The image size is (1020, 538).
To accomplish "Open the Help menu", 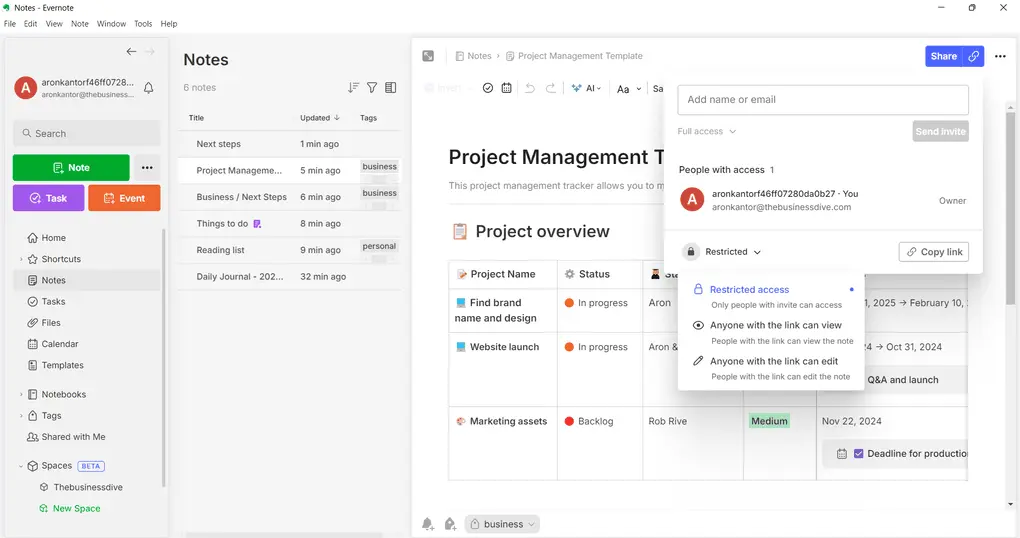I will coord(168,23).
